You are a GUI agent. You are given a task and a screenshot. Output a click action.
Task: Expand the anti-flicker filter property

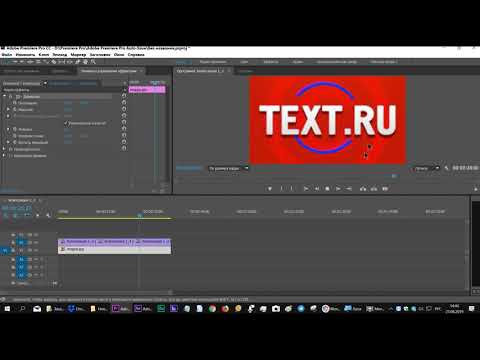tap(8, 142)
